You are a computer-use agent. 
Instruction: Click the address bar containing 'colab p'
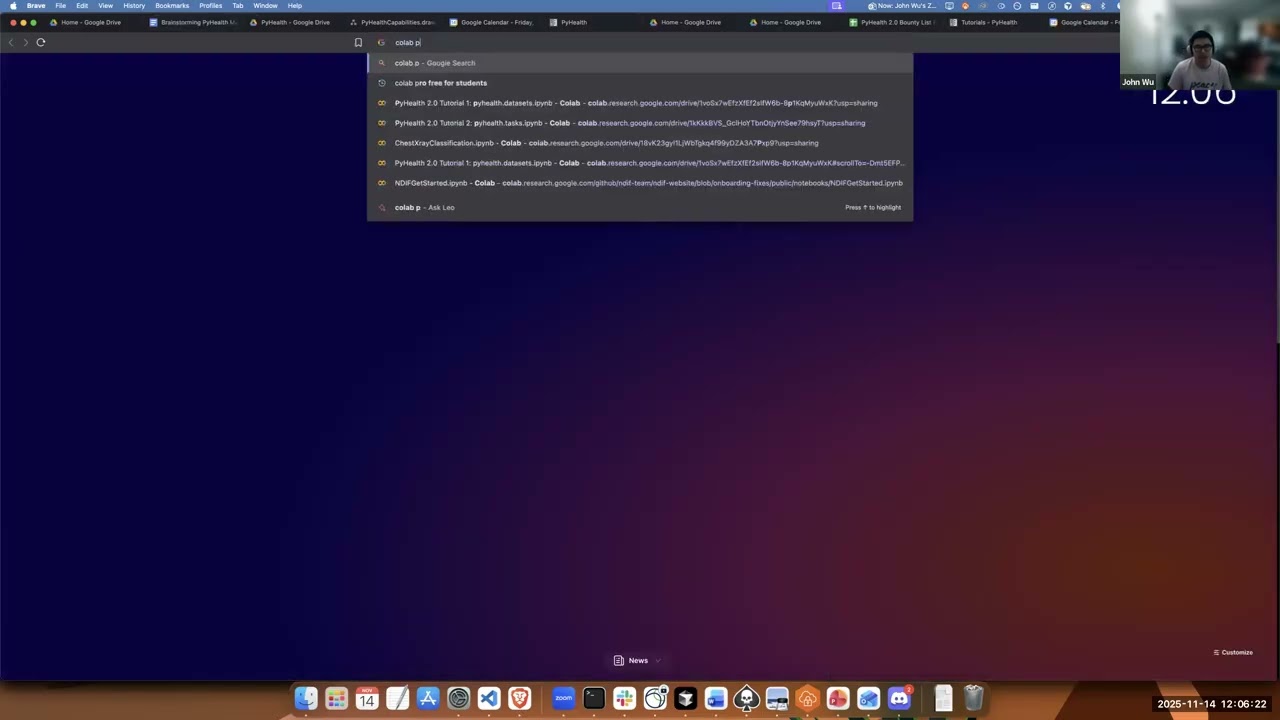click(x=640, y=42)
